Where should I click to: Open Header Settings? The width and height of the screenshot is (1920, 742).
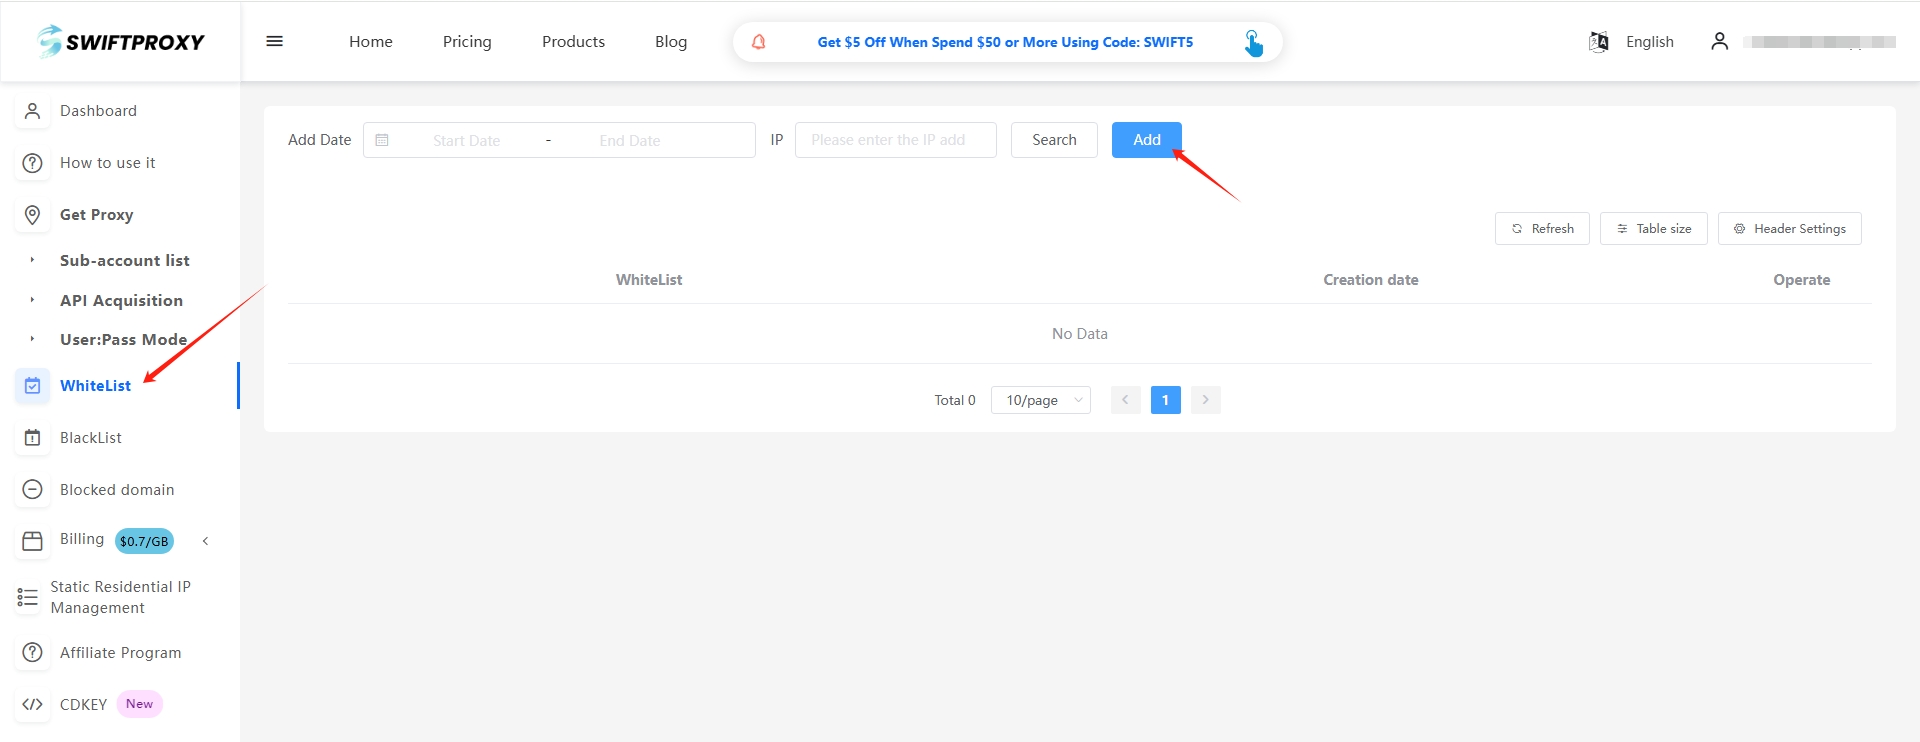point(1789,229)
